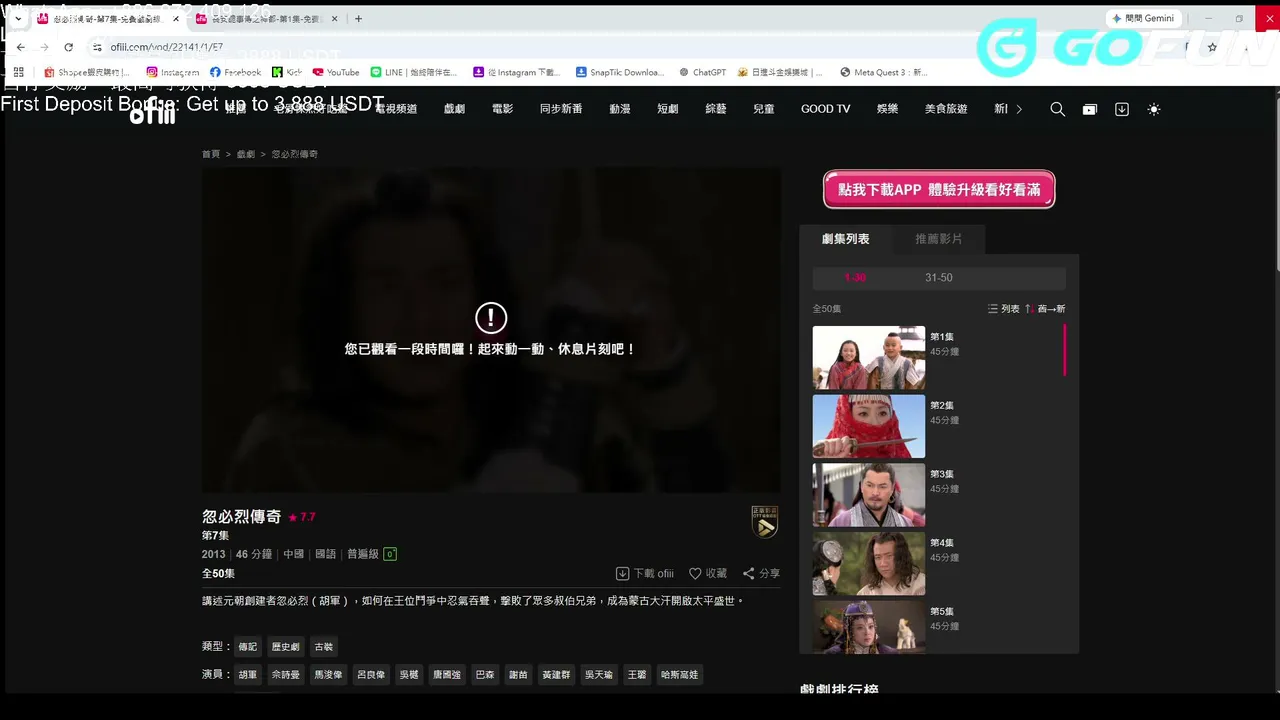Click the browser address bar URL

click(x=166, y=47)
